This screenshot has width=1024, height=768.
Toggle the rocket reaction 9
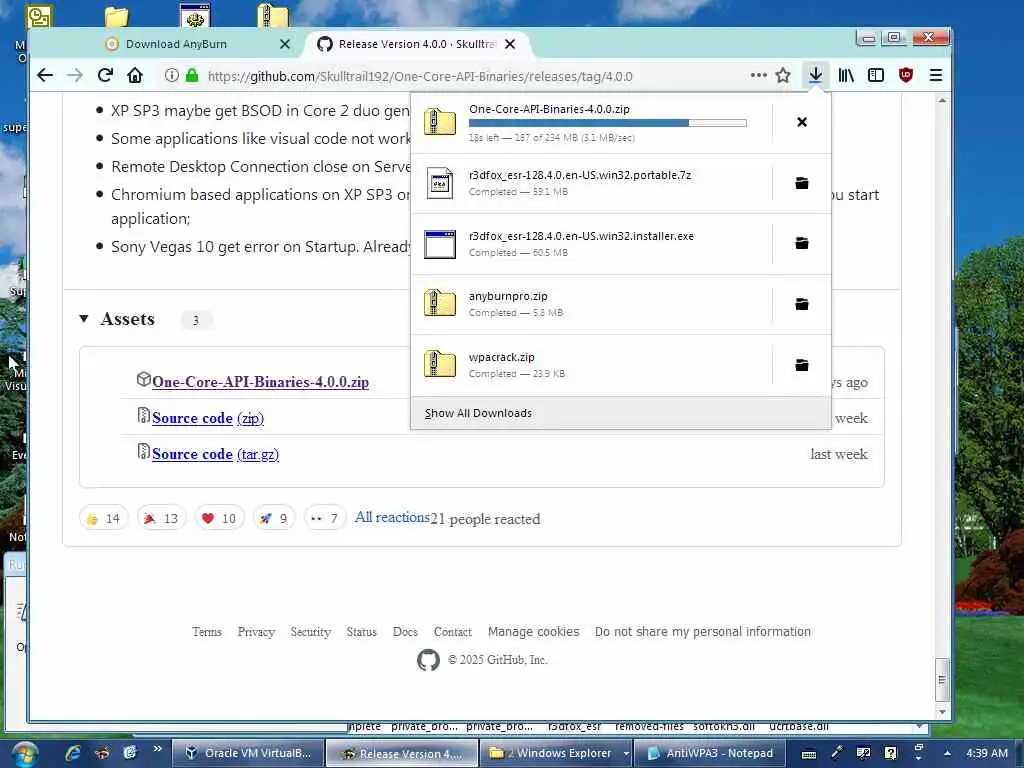point(274,519)
